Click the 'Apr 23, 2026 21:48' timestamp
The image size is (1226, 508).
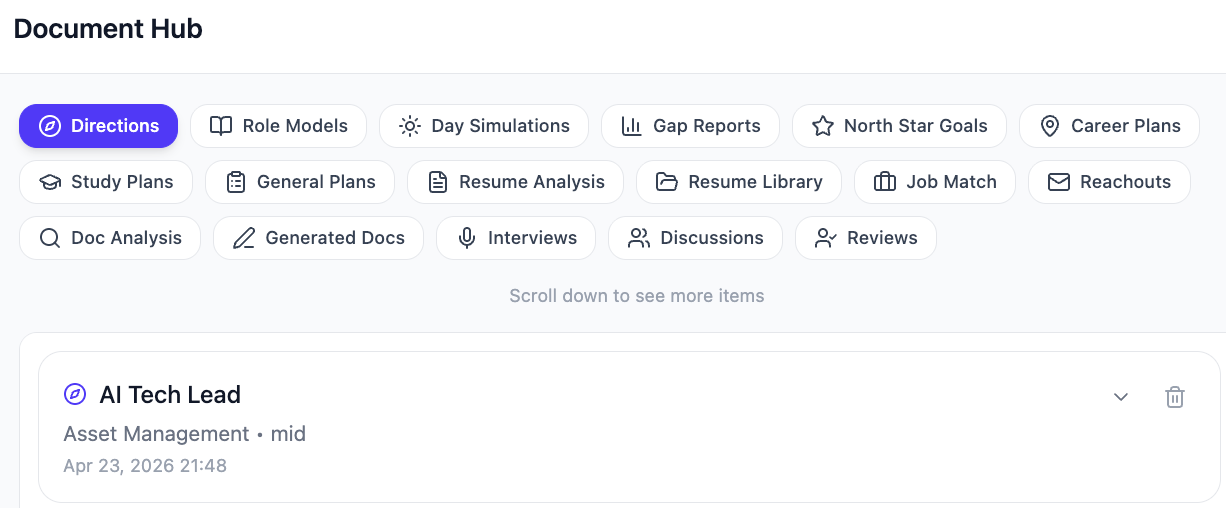(145, 466)
